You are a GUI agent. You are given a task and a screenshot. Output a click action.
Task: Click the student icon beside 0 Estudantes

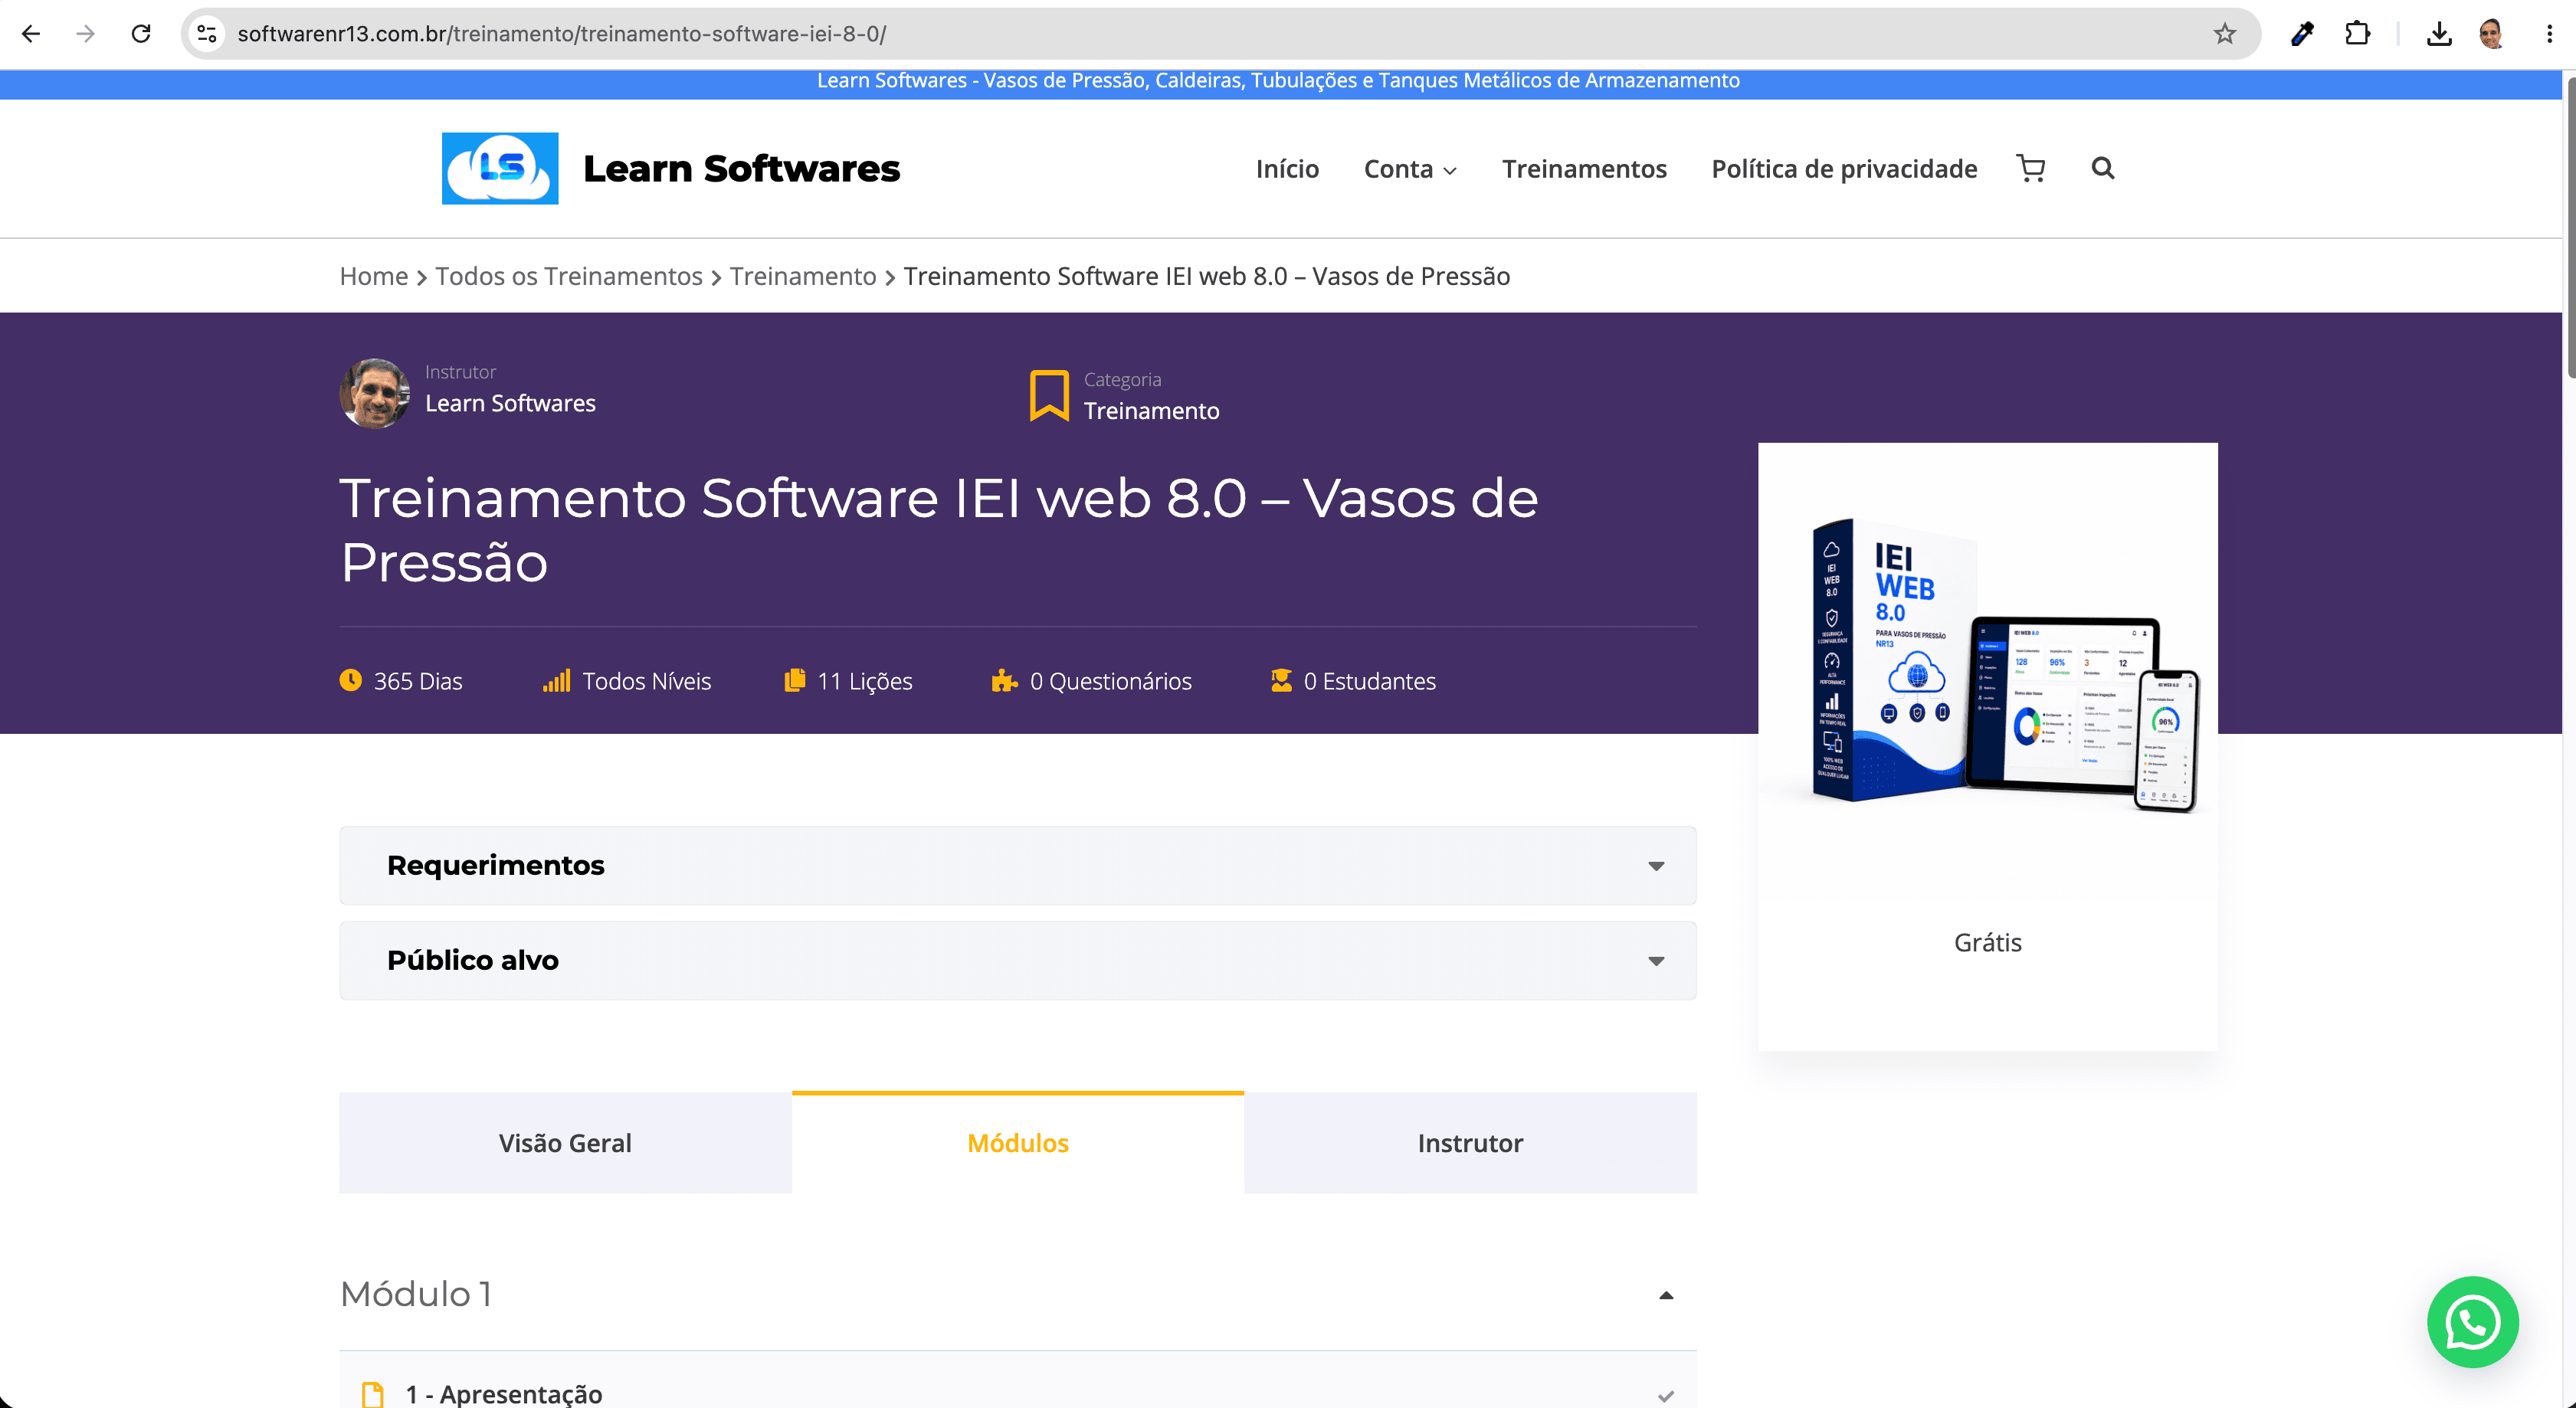pyautogui.click(x=1281, y=680)
